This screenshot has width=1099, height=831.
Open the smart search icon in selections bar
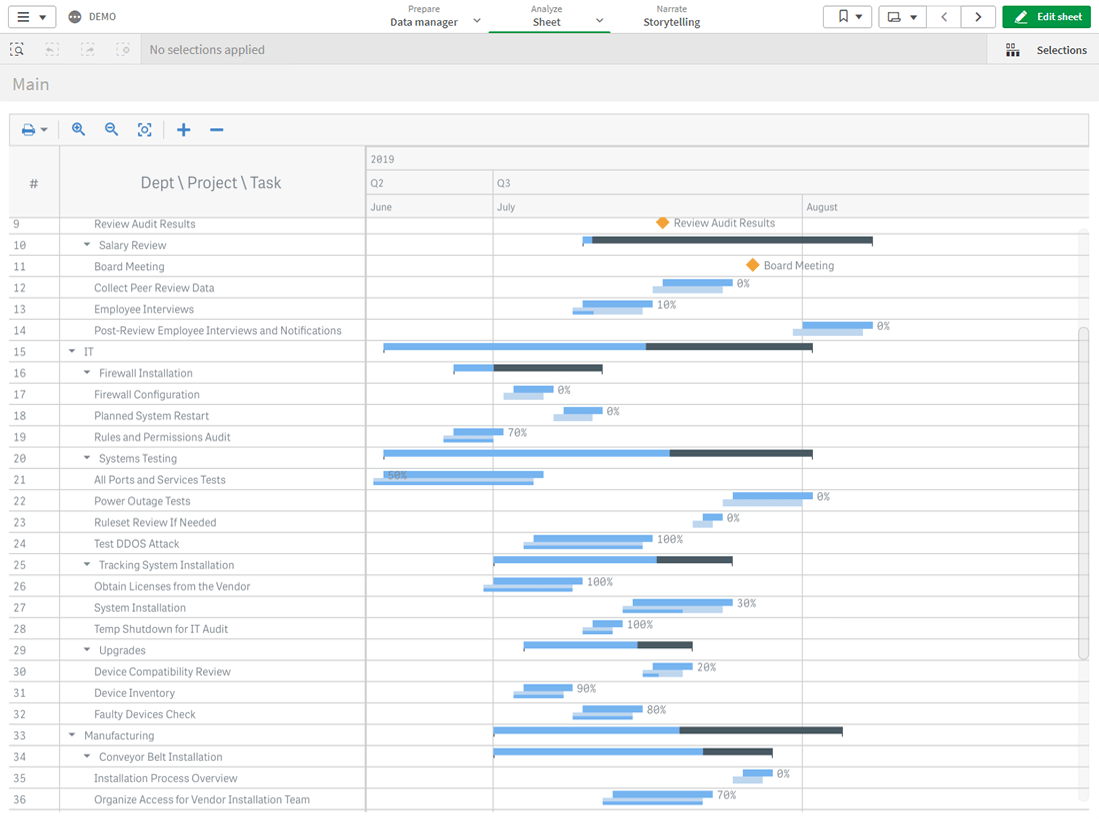click(17, 49)
